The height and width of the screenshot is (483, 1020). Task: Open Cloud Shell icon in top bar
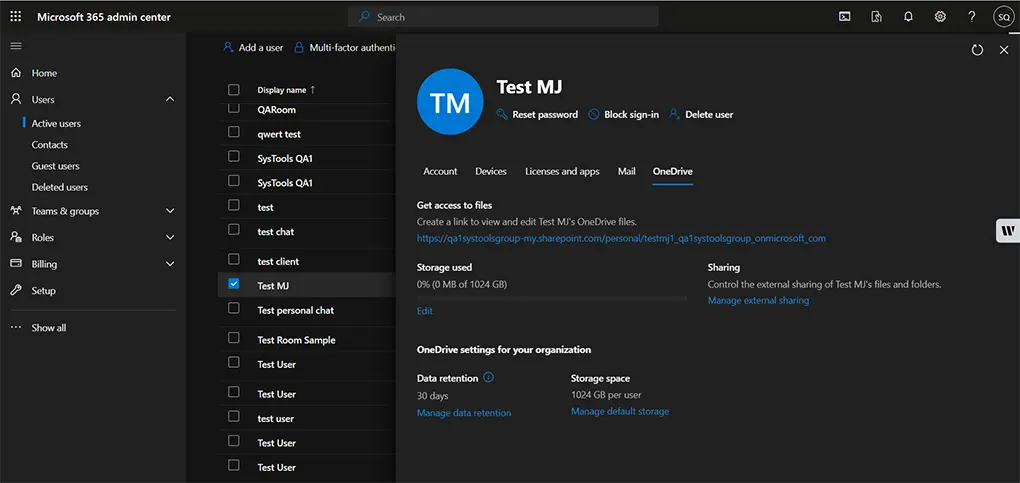click(x=844, y=17)
